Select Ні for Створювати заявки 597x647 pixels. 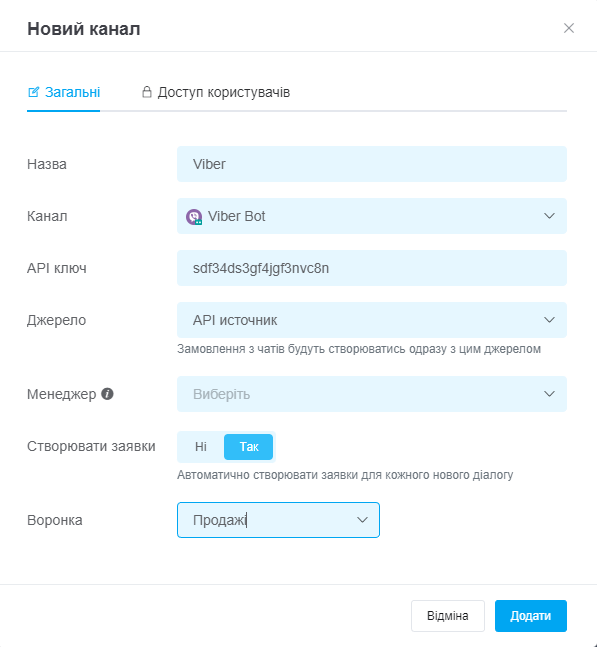click(x=201, y=446)
